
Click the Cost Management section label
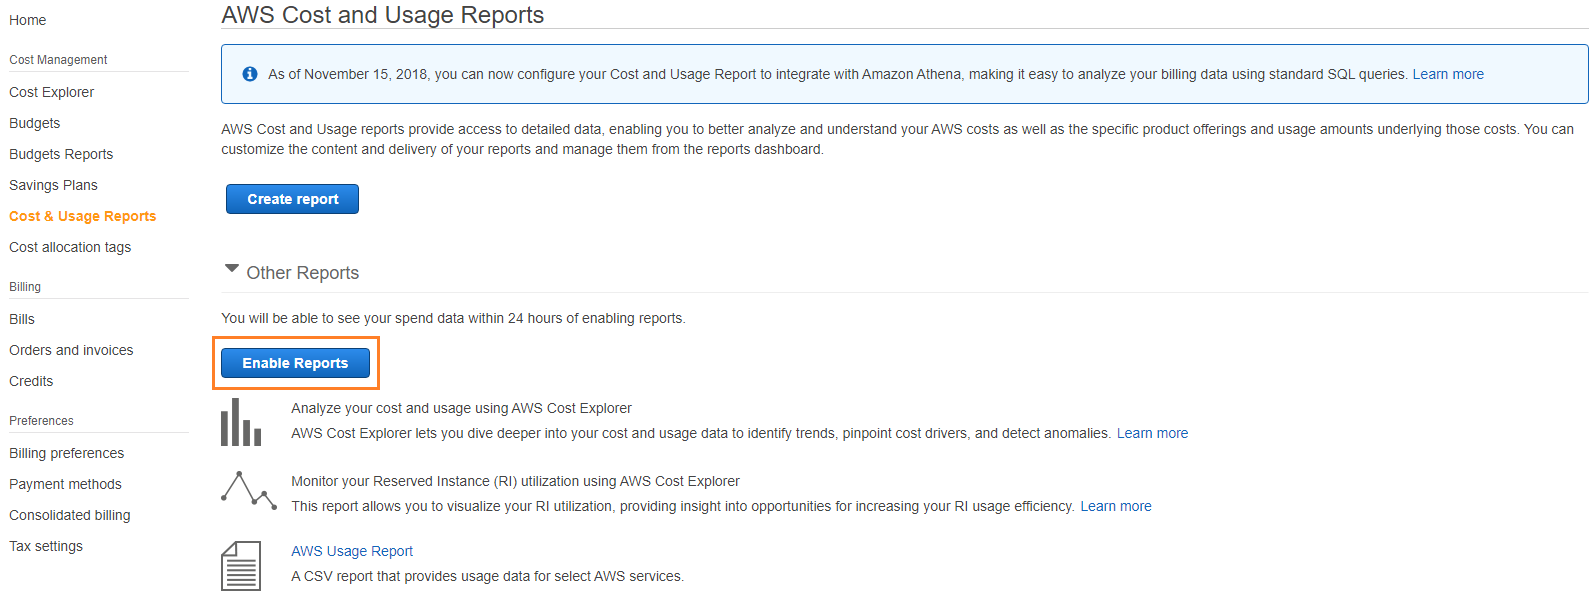(x=58, y=60)
